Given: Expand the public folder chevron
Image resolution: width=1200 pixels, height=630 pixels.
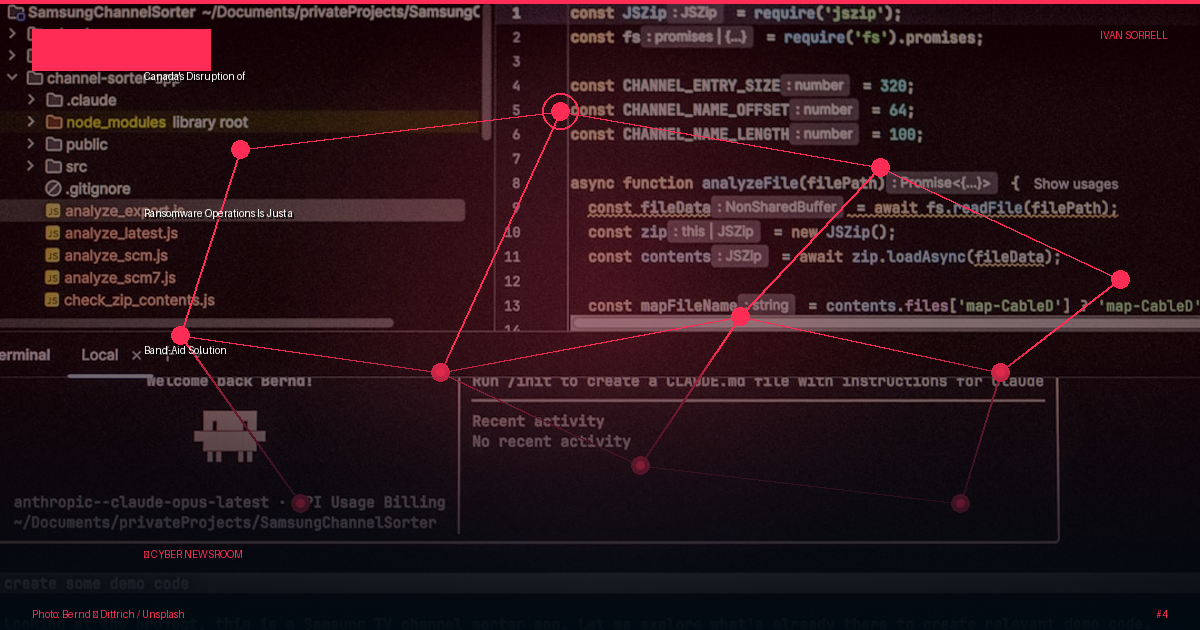Looking at the screenshot, I should pyautogui.click(x=29, y=144).
